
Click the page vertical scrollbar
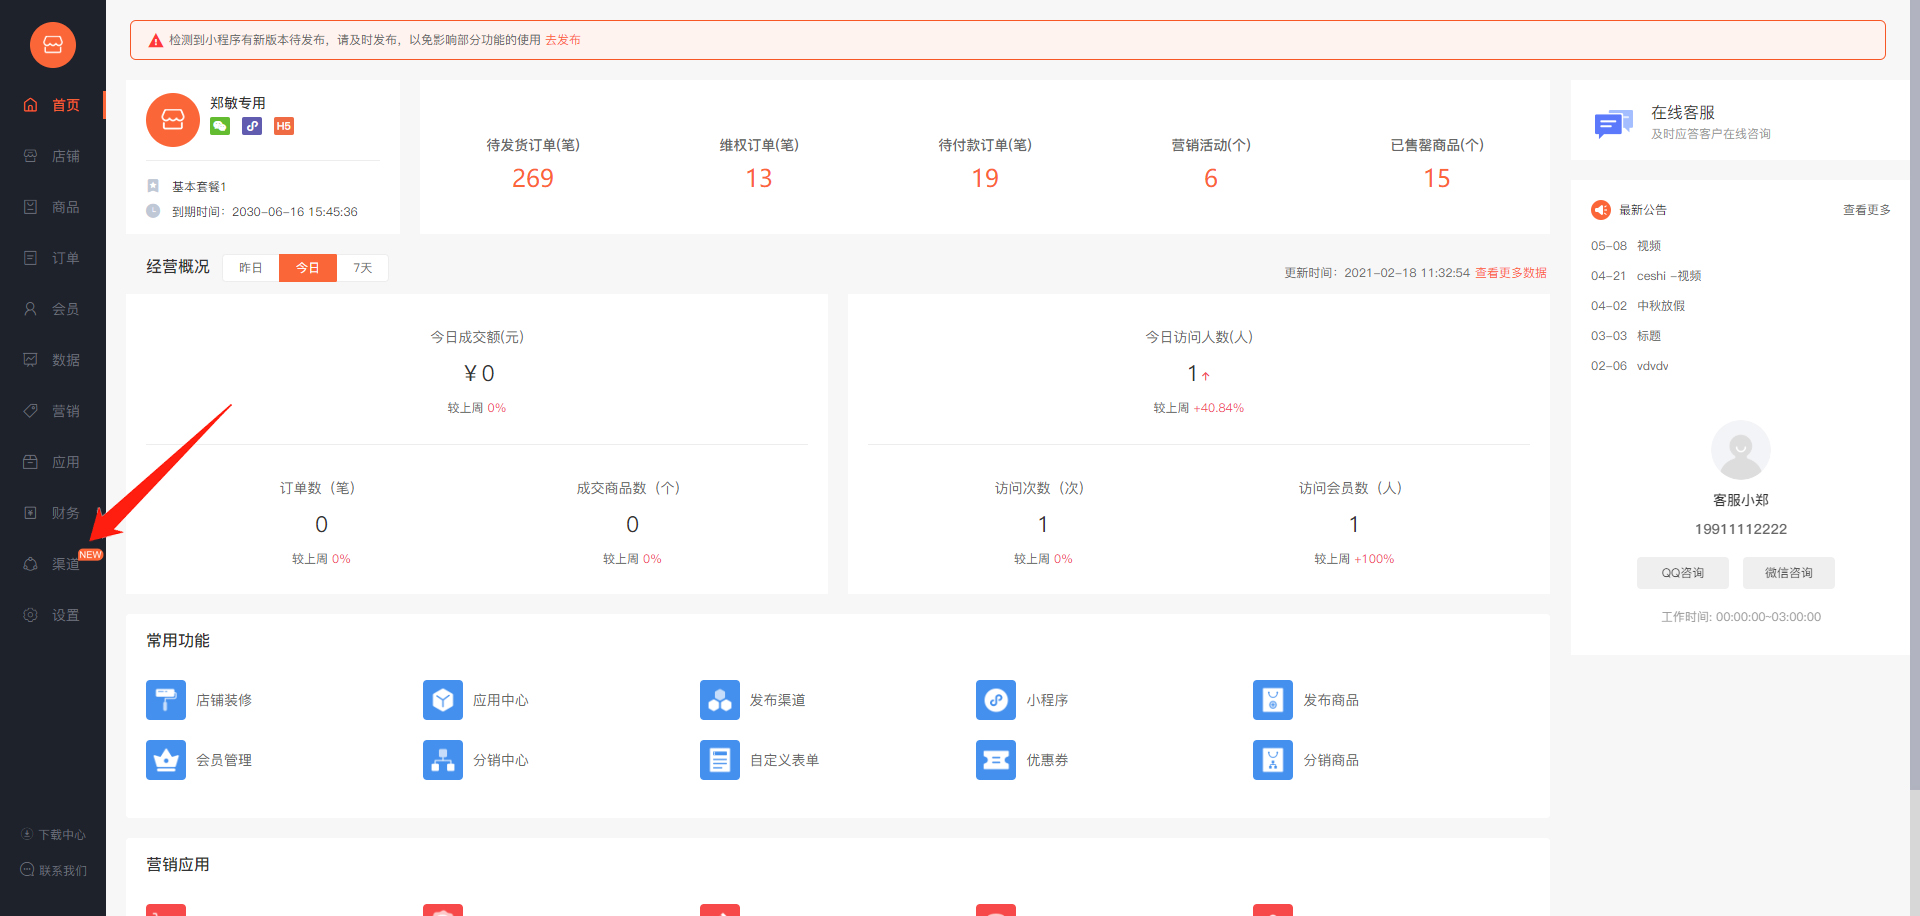tap(1914, 400)
